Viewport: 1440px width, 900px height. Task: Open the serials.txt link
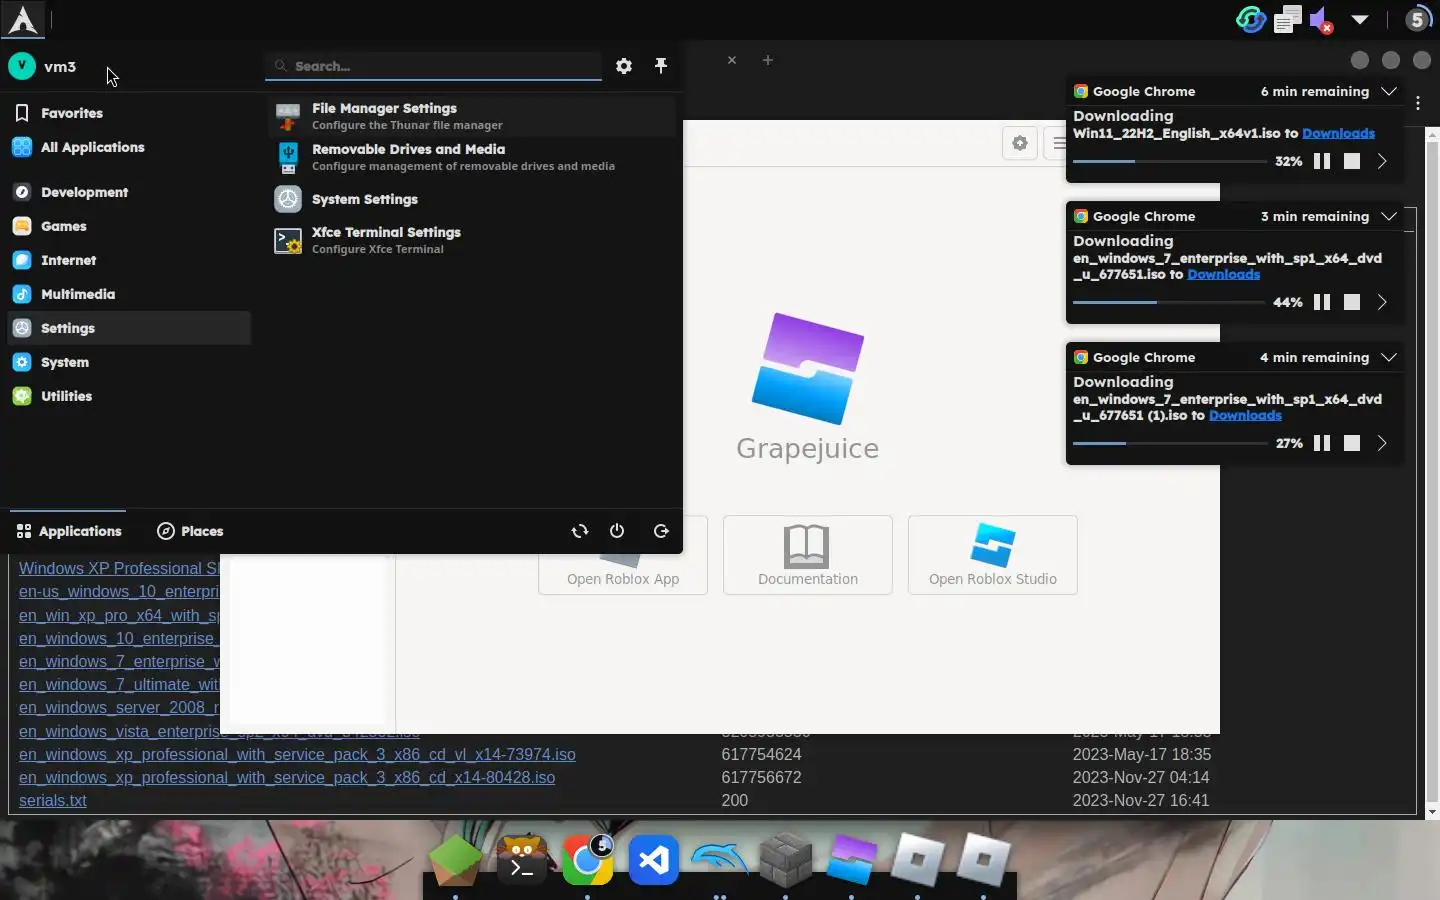[x=53, y=800]
